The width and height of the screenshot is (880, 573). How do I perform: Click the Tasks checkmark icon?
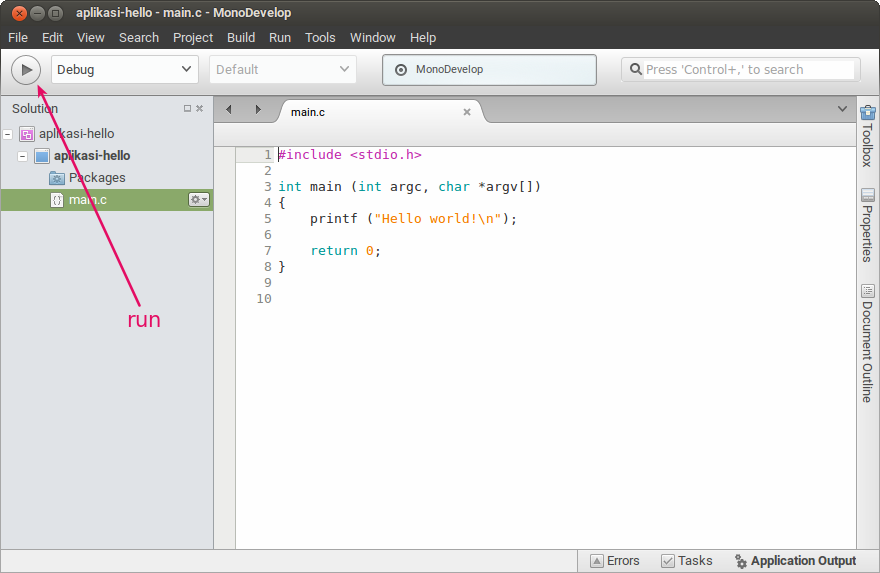click(x=668, y=561)
